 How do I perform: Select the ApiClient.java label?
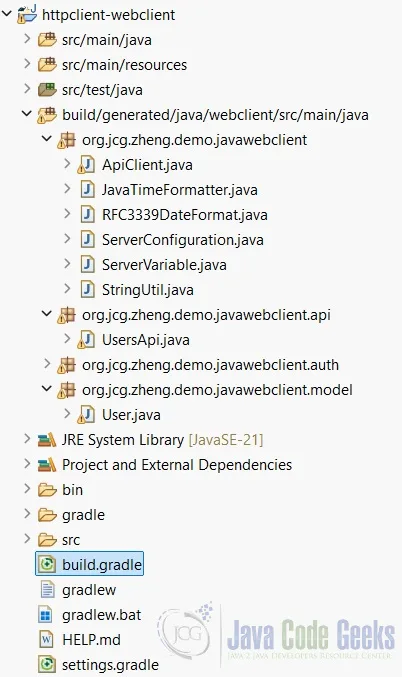(147, 165)
